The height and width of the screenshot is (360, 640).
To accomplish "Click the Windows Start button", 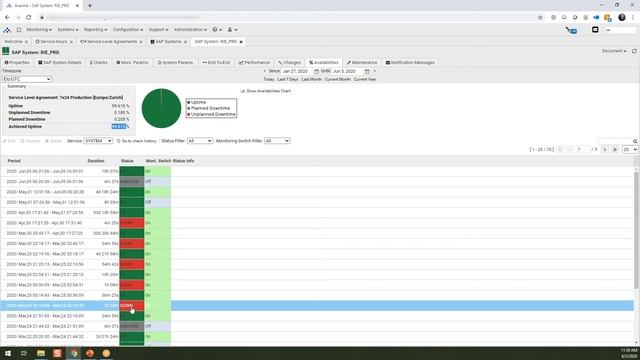I will (8, 353).
